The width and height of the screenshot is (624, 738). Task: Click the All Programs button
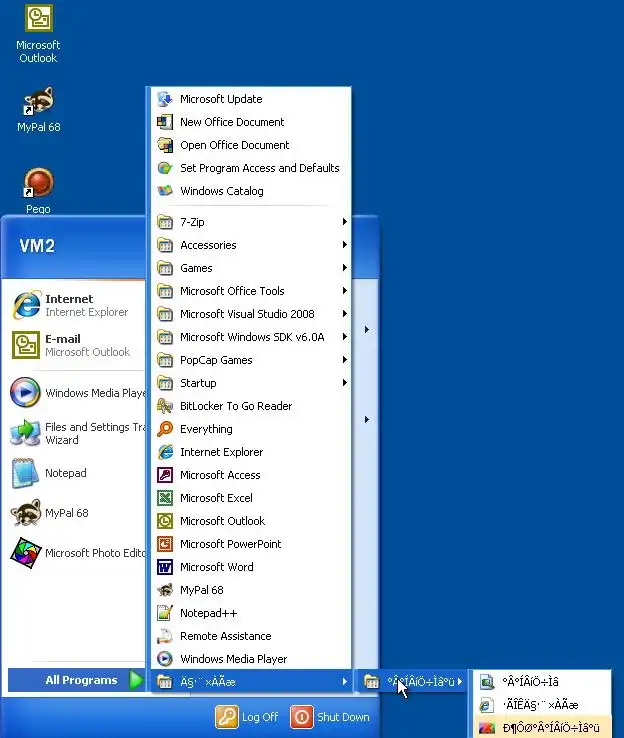tap(78, 680)
